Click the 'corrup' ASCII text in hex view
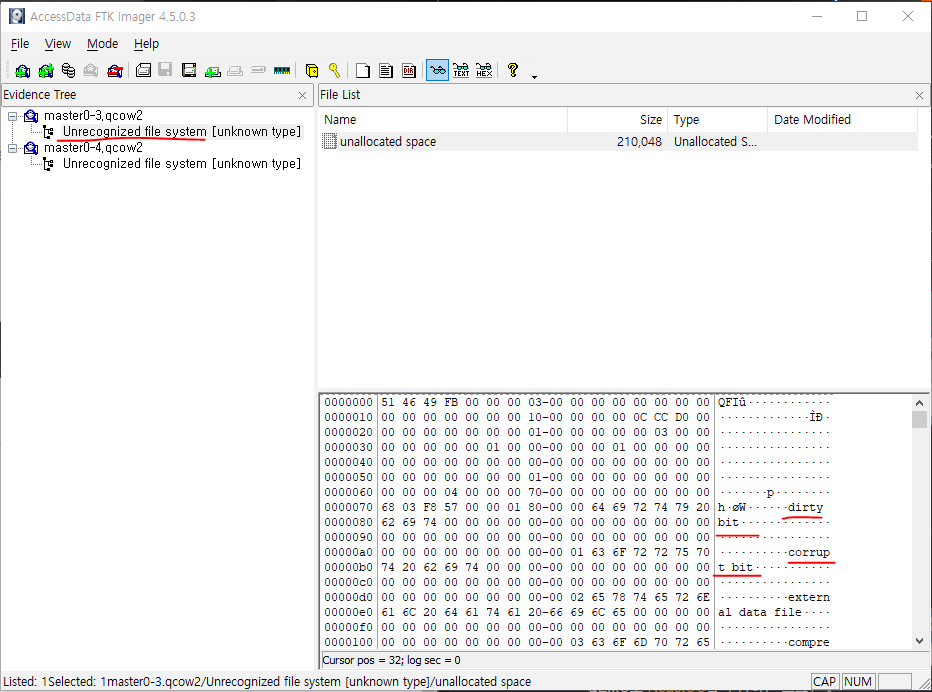This screenshot has width=932, height=692. coord(808,552)
